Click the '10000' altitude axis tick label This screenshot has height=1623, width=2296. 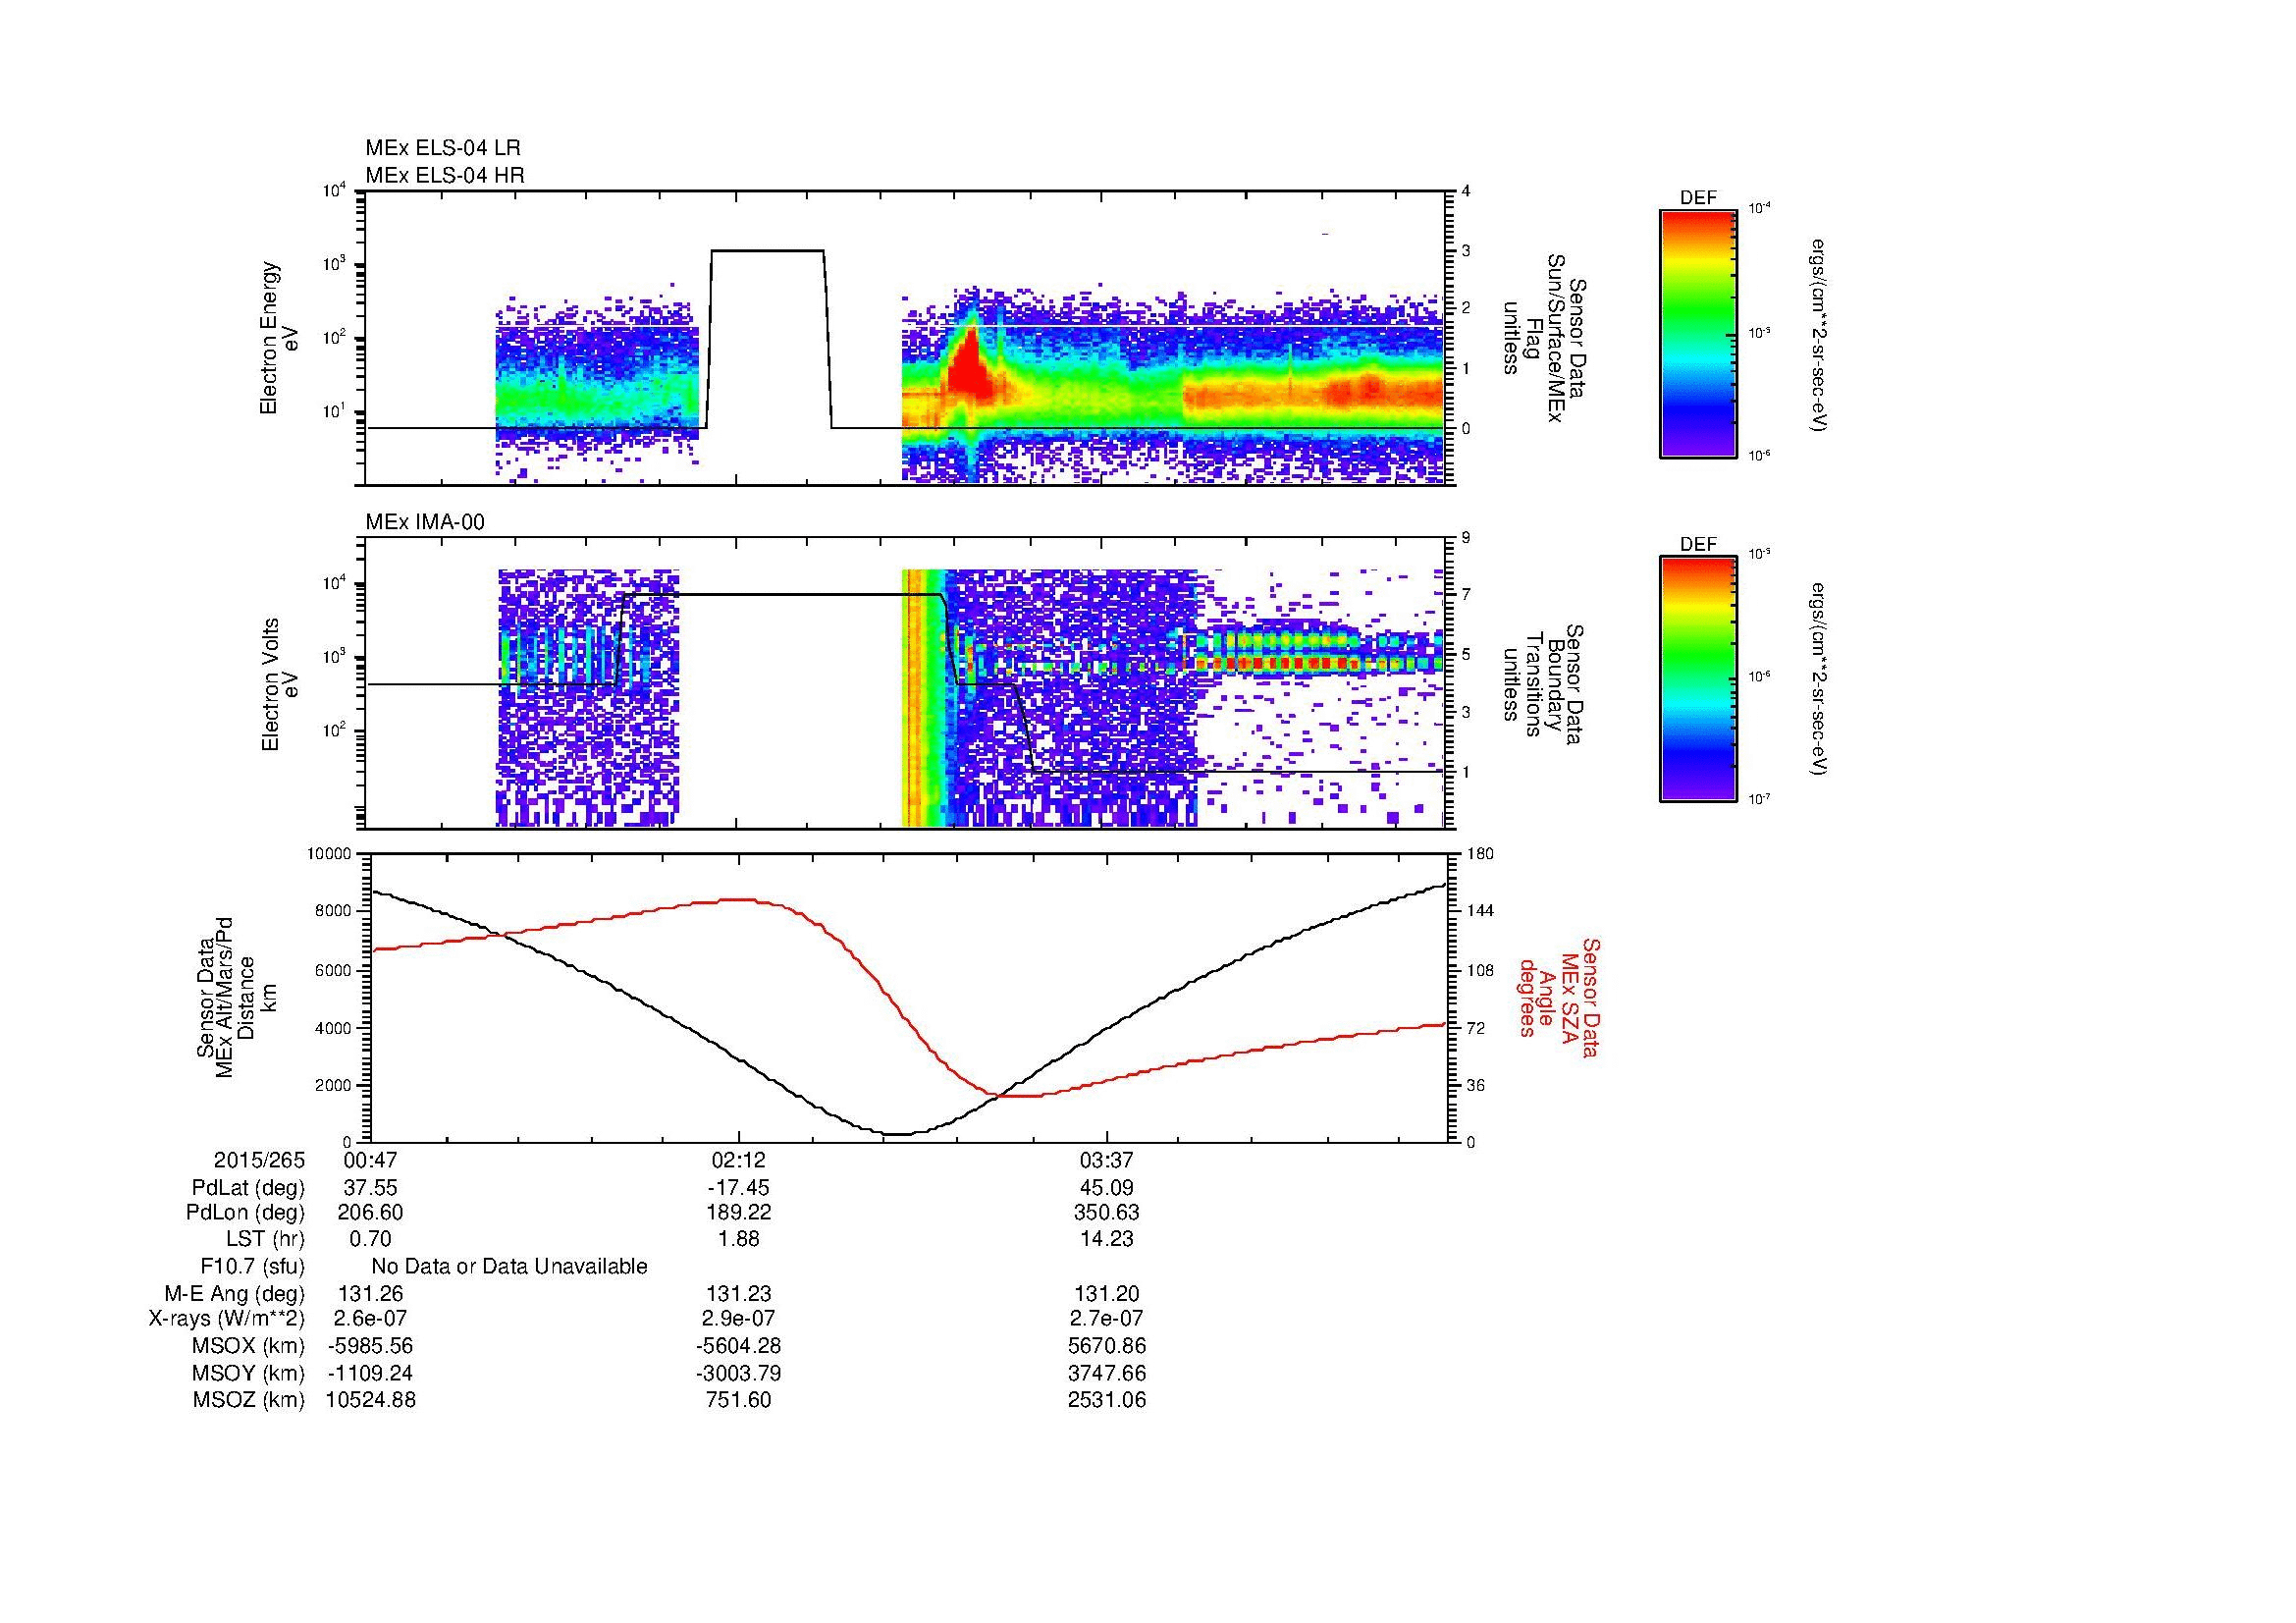(330, 854)
